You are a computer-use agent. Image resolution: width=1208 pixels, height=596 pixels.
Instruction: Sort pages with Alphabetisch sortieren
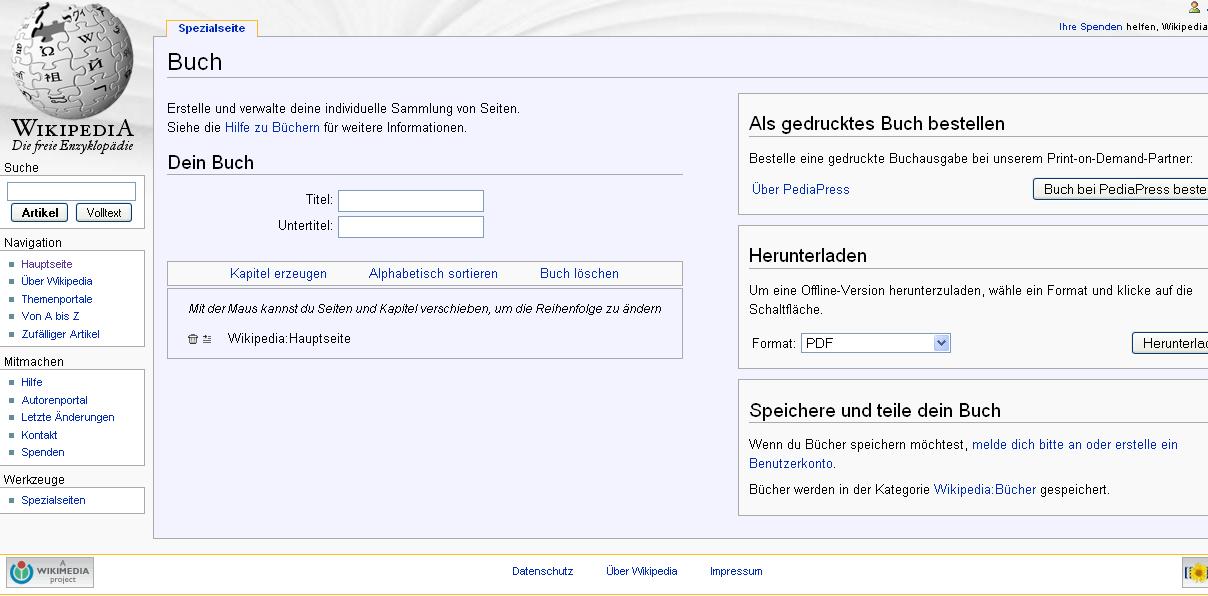[433, 273]
